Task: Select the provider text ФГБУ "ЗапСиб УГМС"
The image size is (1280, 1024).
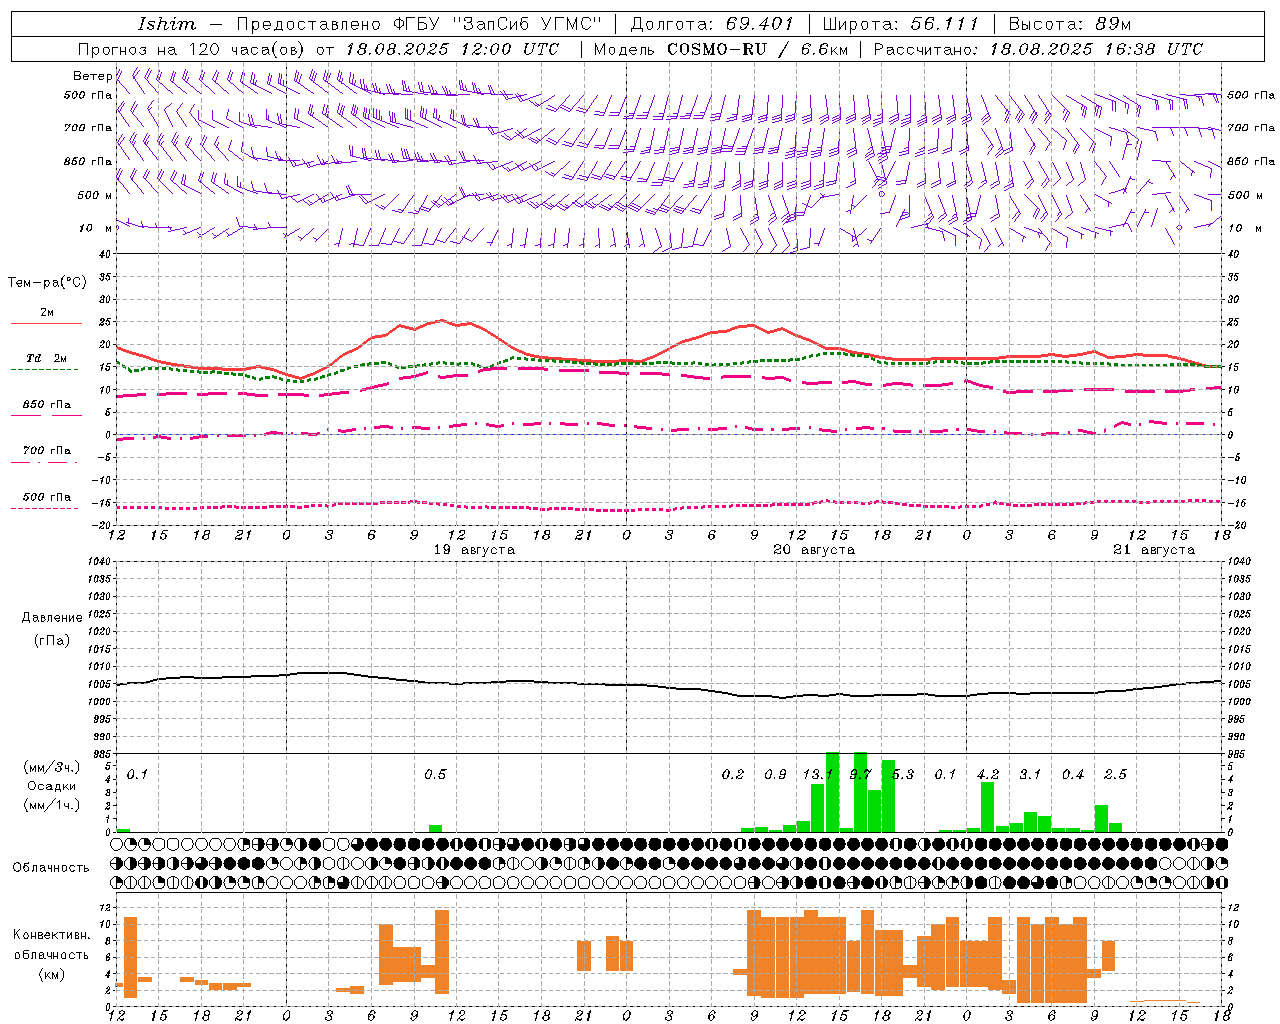Action: coord(498,24)
